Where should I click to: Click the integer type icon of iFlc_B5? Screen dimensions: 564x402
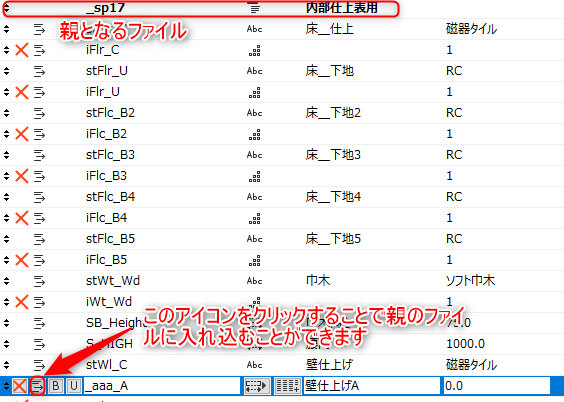point(255,261)
